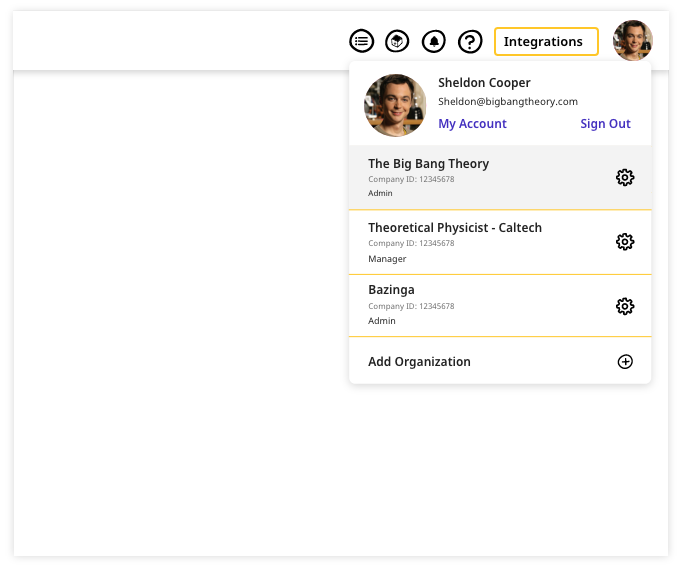682x568 pixels.
Task: Open the My Account link
Action: pyautogui.click(x=472, y=124)
